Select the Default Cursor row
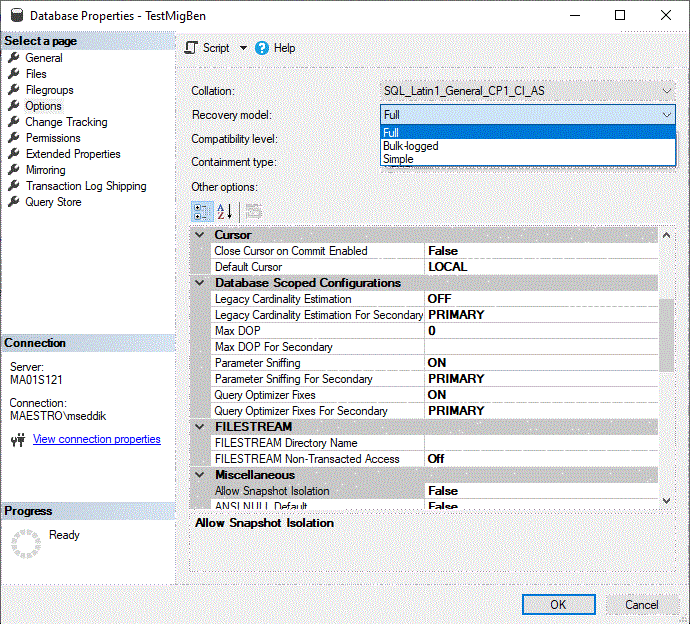Screen dimensions: 690x624 point(435,267)
